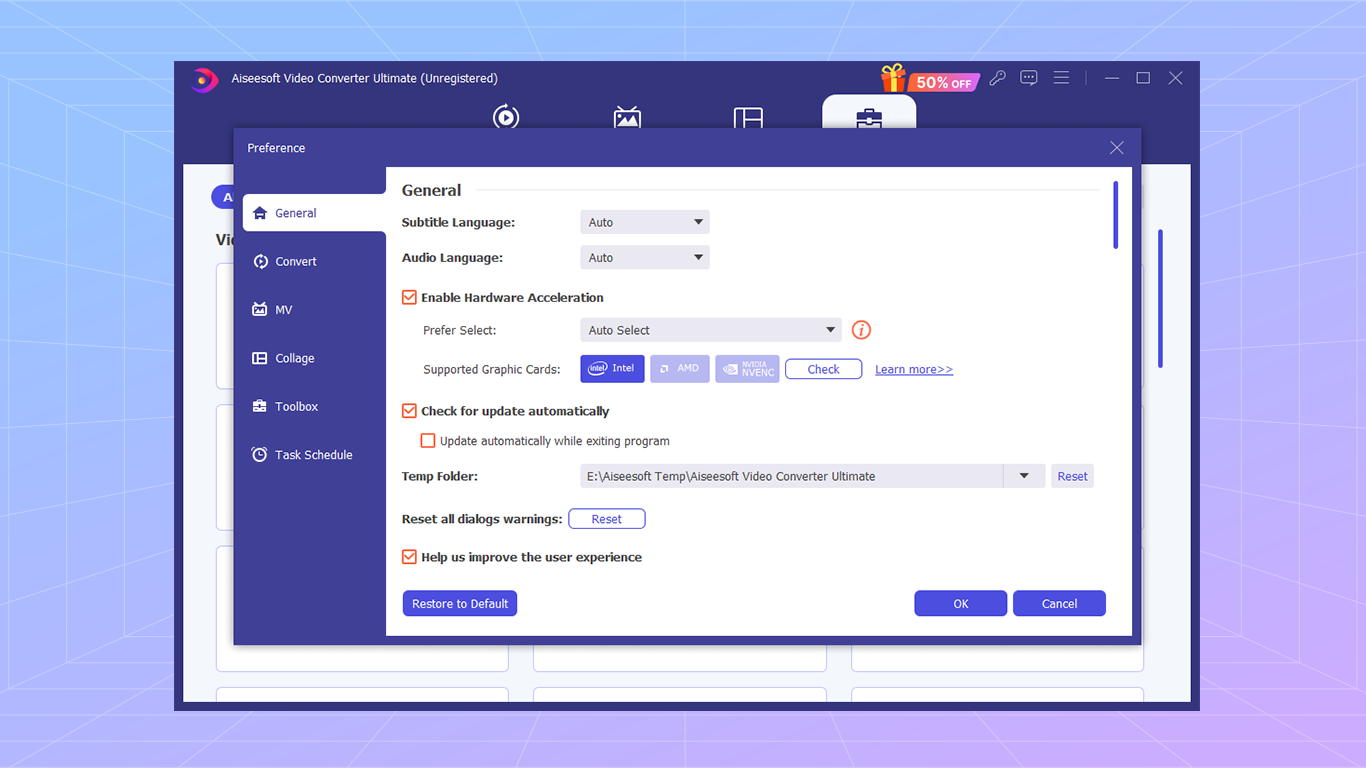Expand the Temp Folder dropdown

click(x=1023, y=475)
